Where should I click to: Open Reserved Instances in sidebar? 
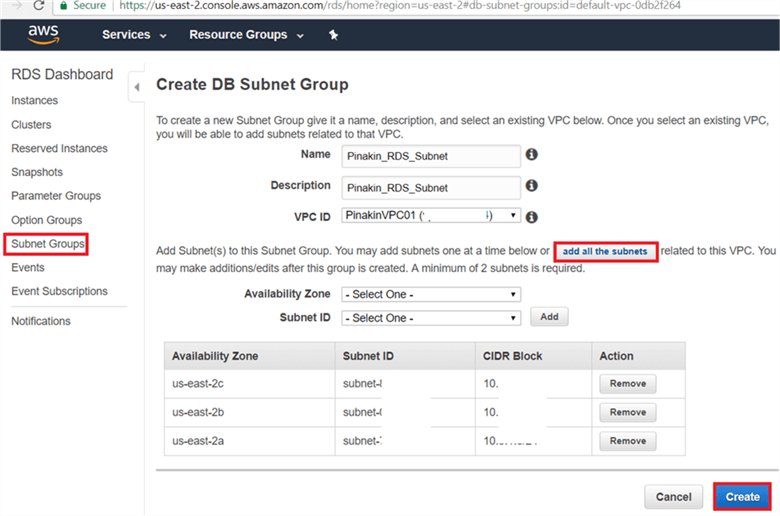coord(59,148)
